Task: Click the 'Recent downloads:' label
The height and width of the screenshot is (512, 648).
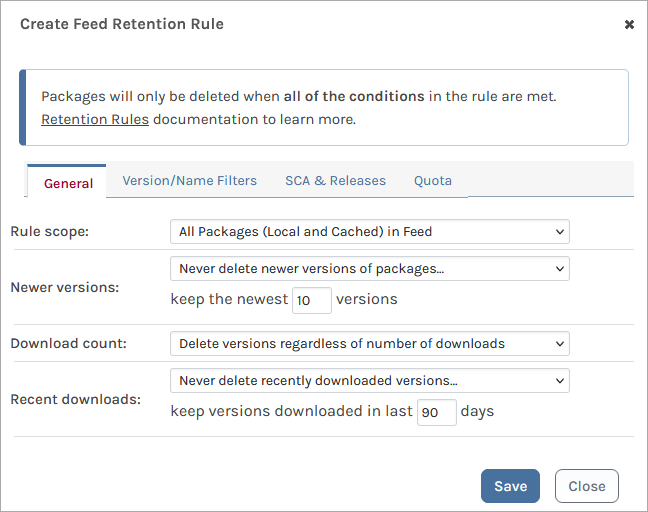Action: point(75,399)
